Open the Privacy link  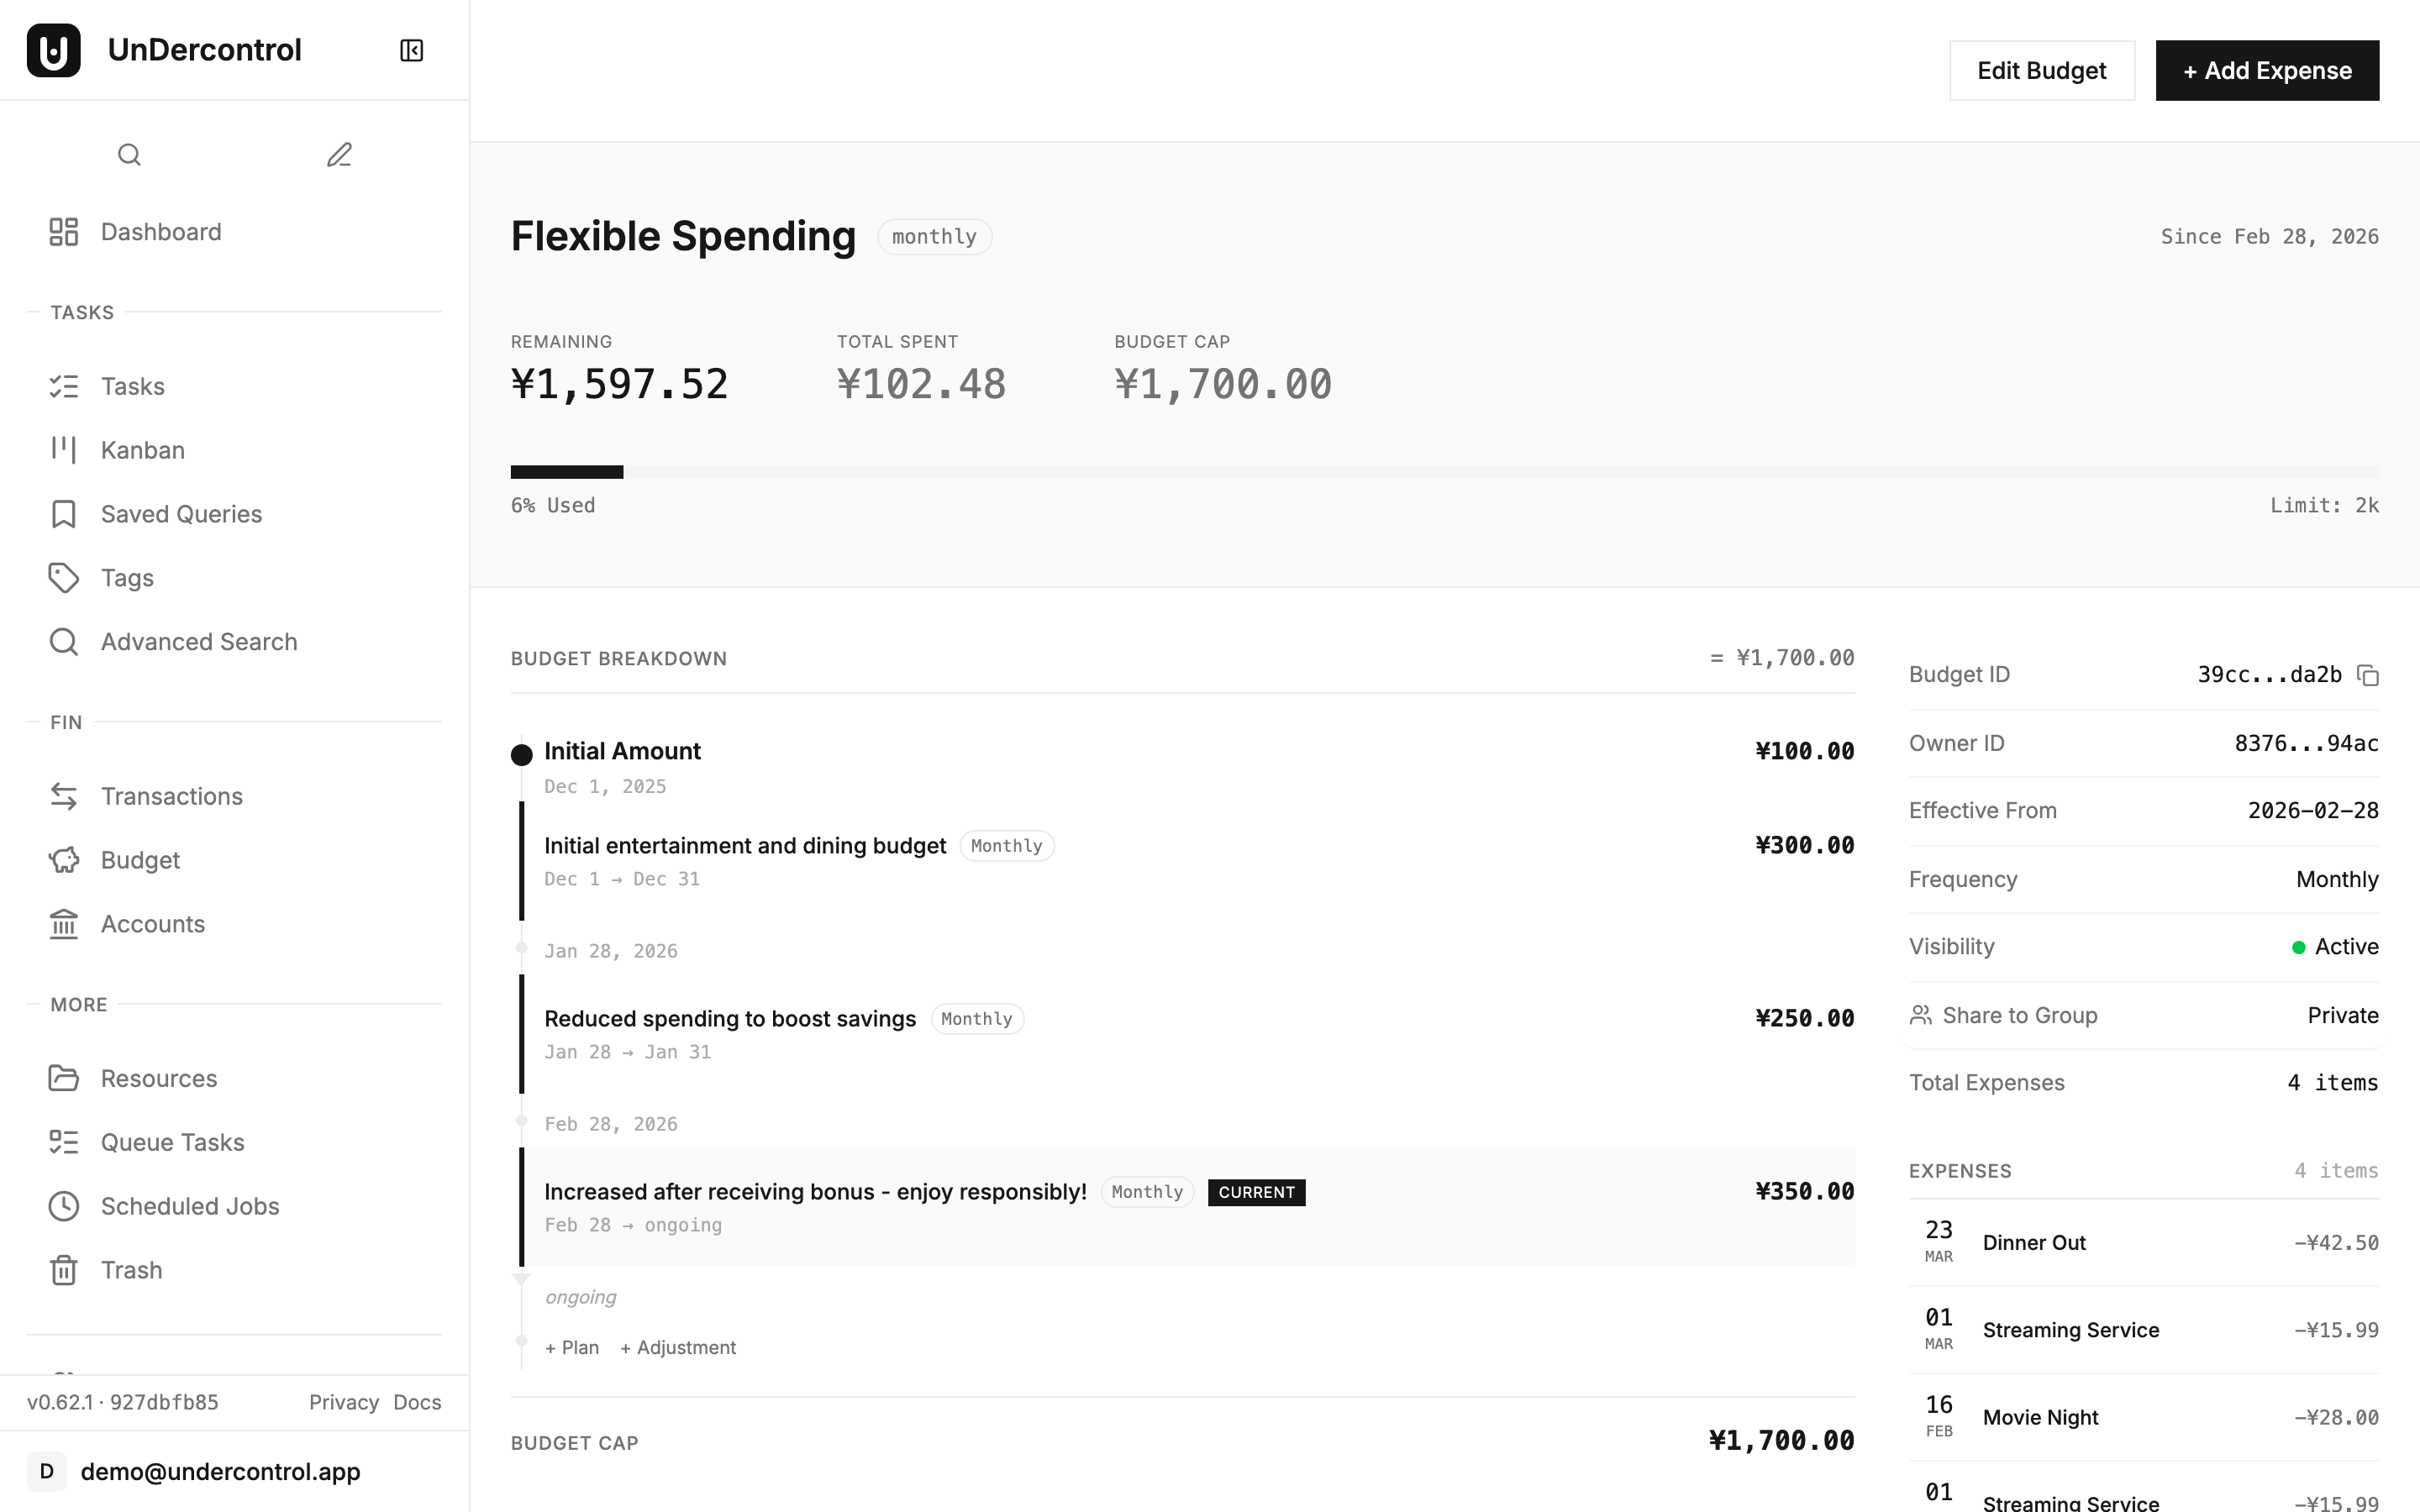[343, 1402]
